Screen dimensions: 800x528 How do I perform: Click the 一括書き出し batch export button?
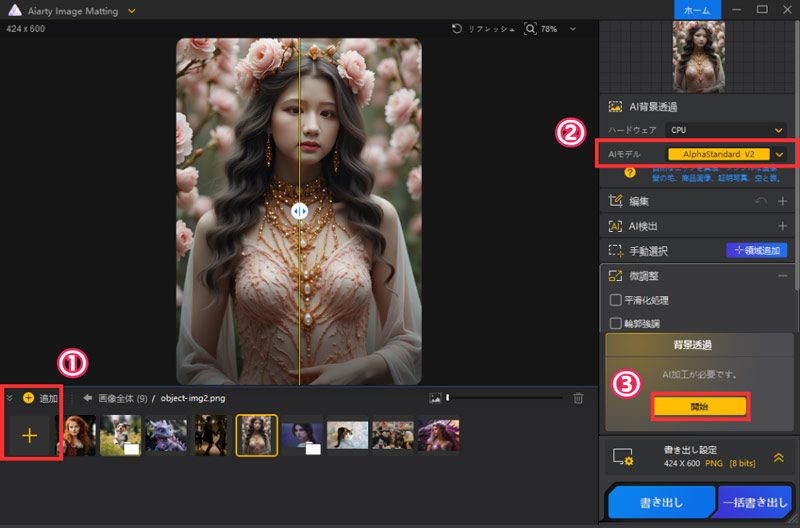(x=755, y=502)
